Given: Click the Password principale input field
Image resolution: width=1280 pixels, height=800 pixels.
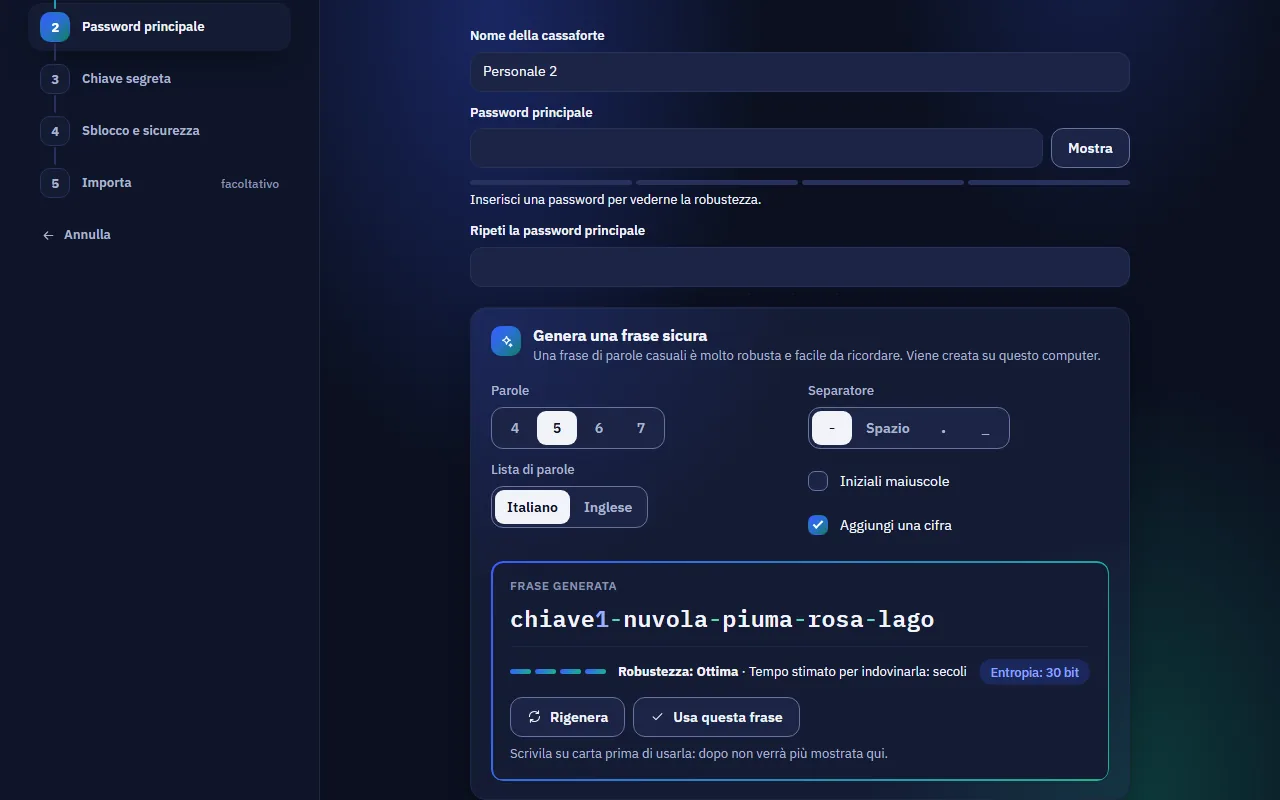Looking at the screenshot, I should [x=756, y=148].
